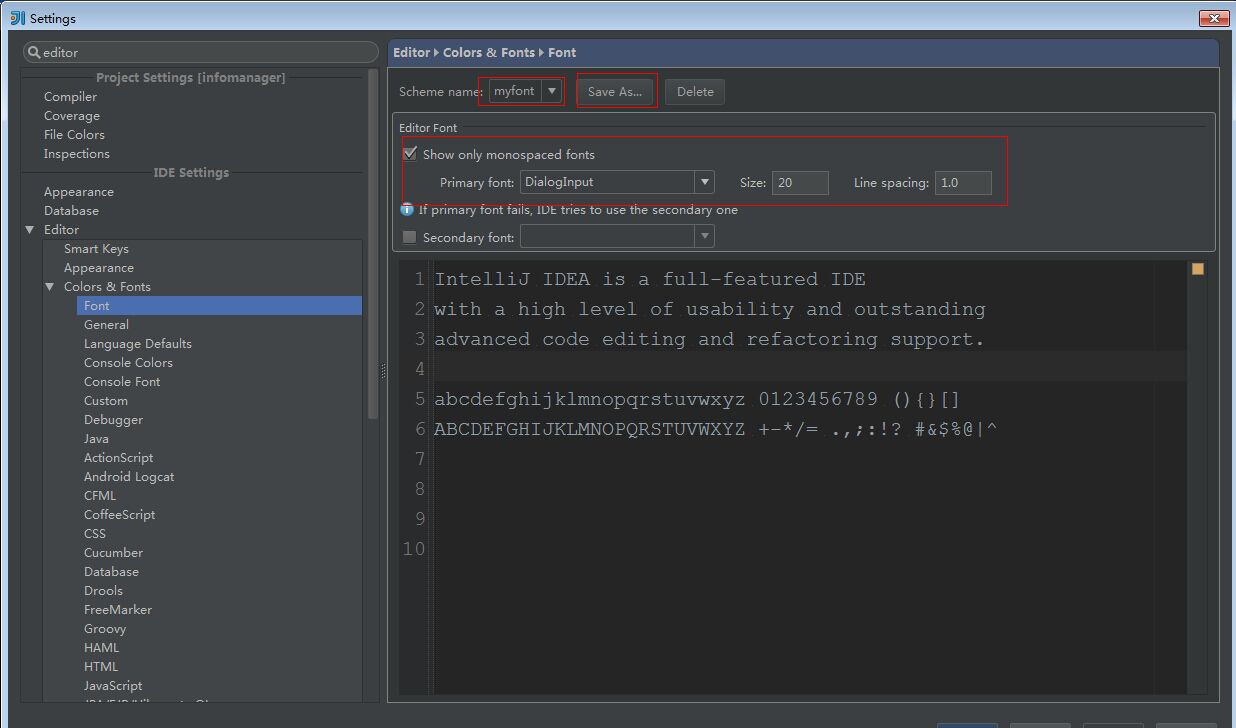Focus the settings search field

tap(201, 52)
